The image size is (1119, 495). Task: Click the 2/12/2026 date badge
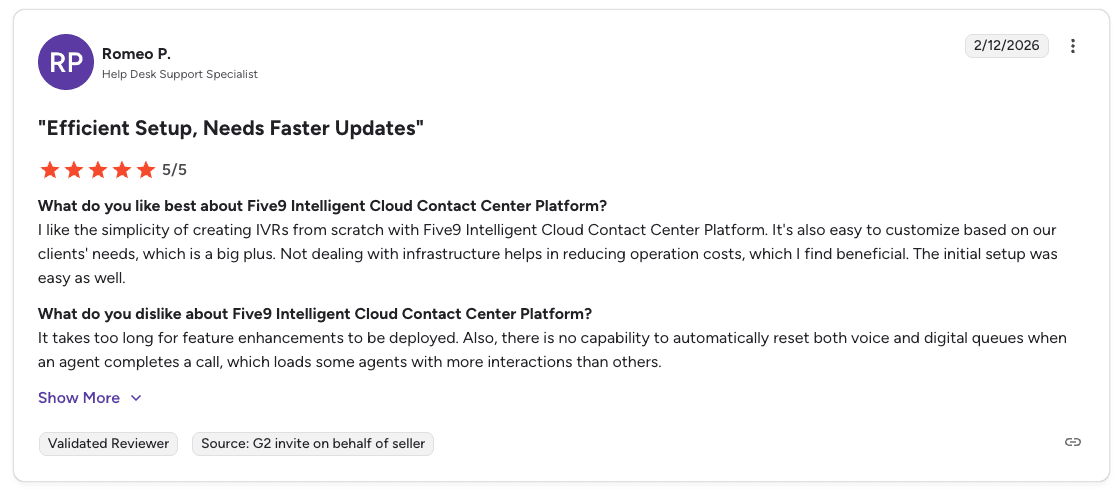pyautogui.click(x=1006, y=46)
